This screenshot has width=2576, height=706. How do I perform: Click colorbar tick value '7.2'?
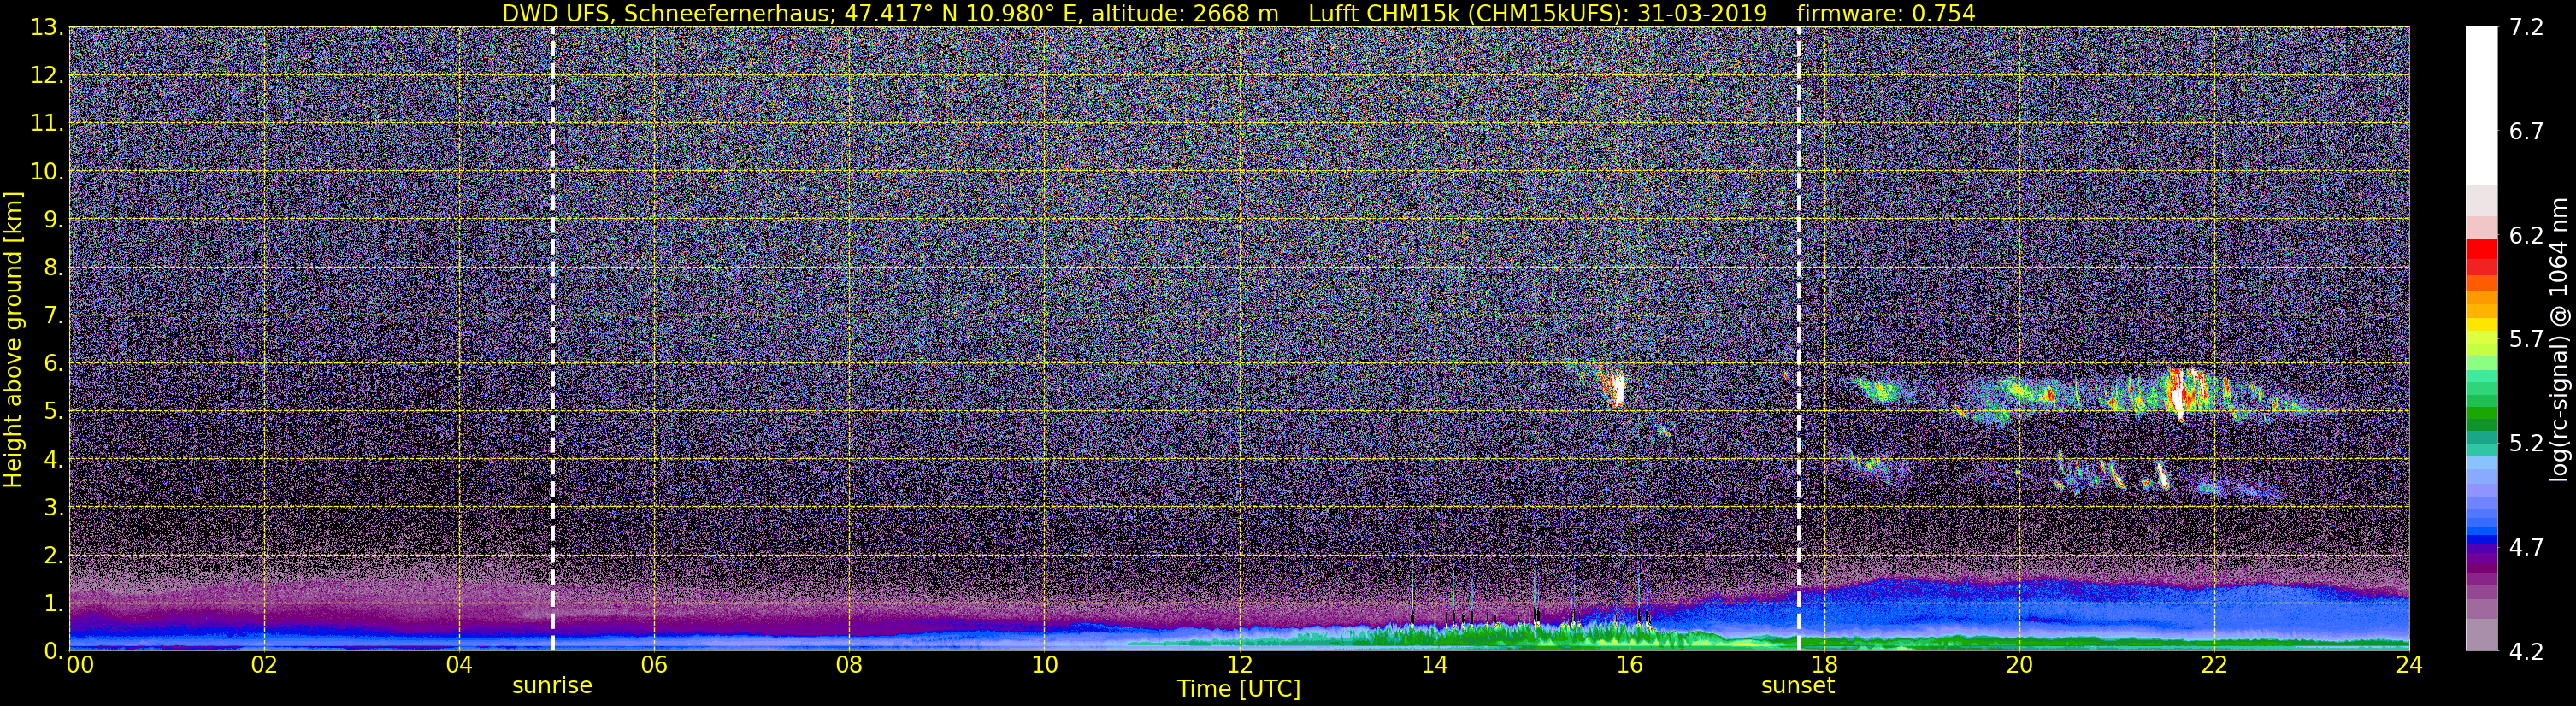tap(2526, 28)
